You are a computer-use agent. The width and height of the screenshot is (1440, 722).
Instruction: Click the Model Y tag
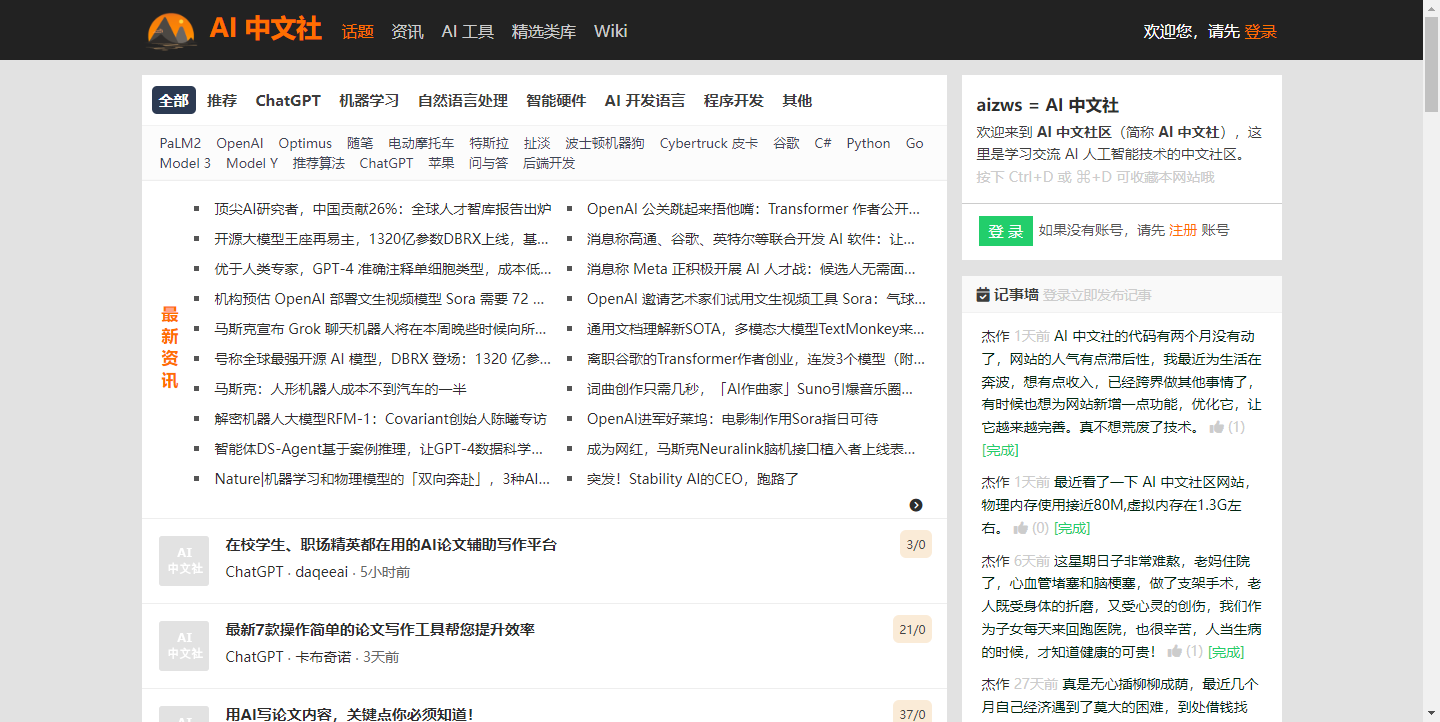(x=252, y=163)
